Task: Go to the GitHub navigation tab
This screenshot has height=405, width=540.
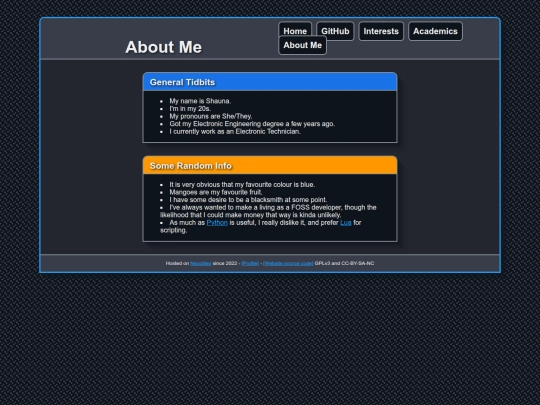Action: click(335, 31)
